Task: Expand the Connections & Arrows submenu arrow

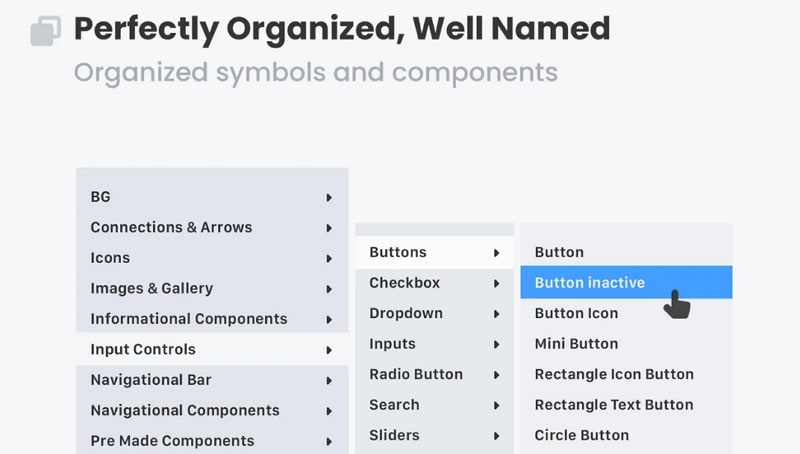Action: pos(328,228)
